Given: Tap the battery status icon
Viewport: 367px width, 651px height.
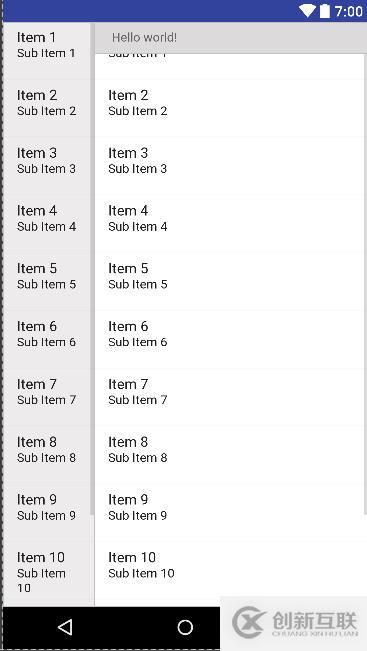Looking at the screenshot, I should [325, 11].
